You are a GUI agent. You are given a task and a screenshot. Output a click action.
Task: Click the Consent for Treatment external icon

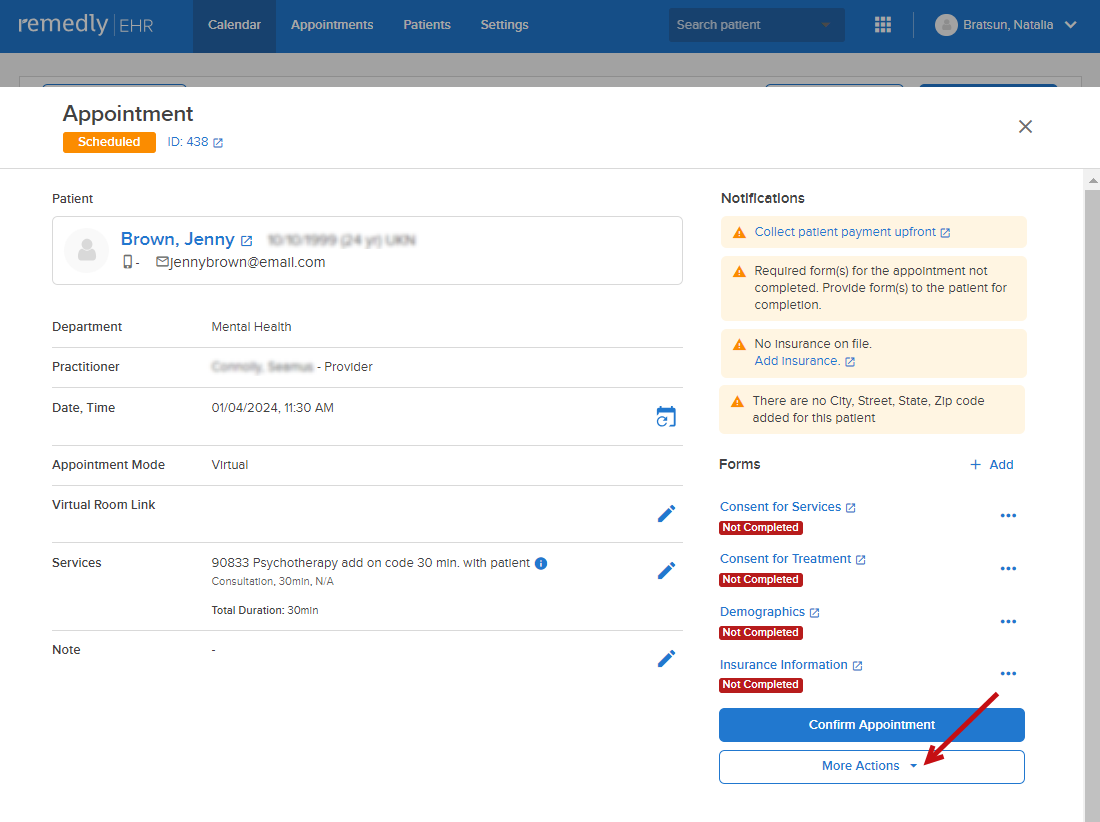[x=860, y=560]
